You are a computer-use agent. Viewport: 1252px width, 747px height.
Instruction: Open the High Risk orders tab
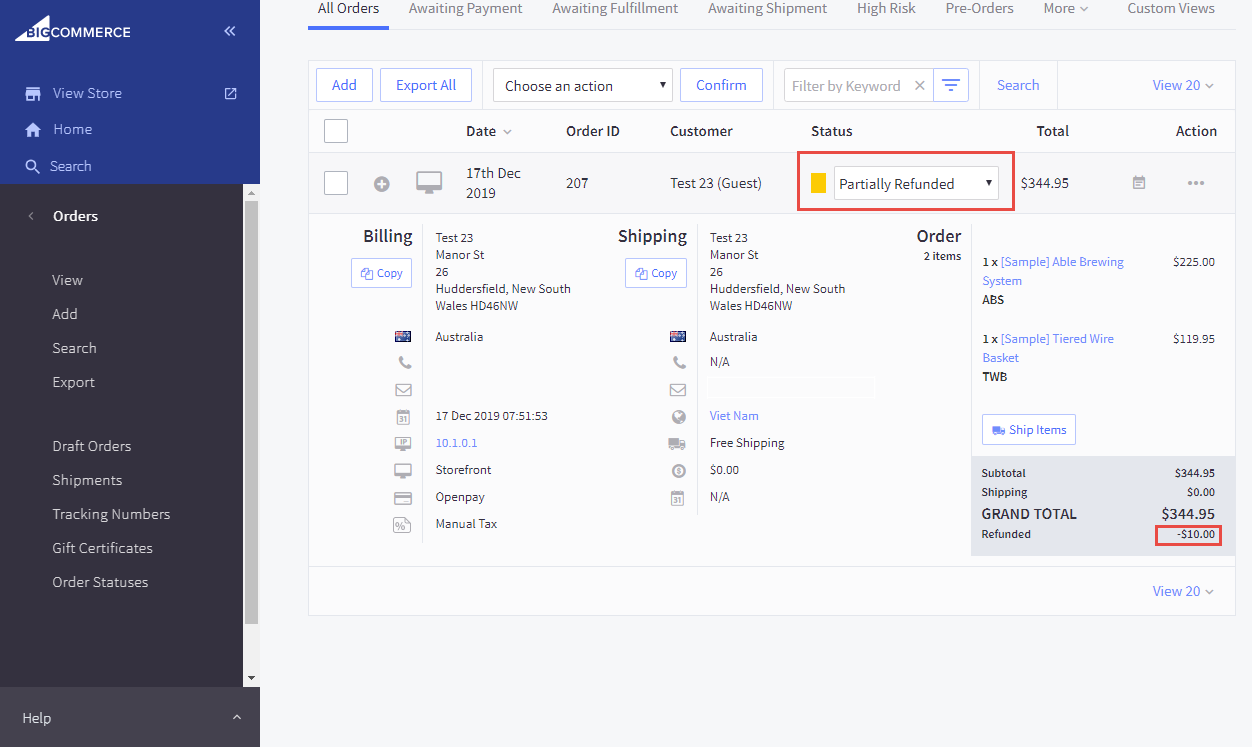pos(886,9)
